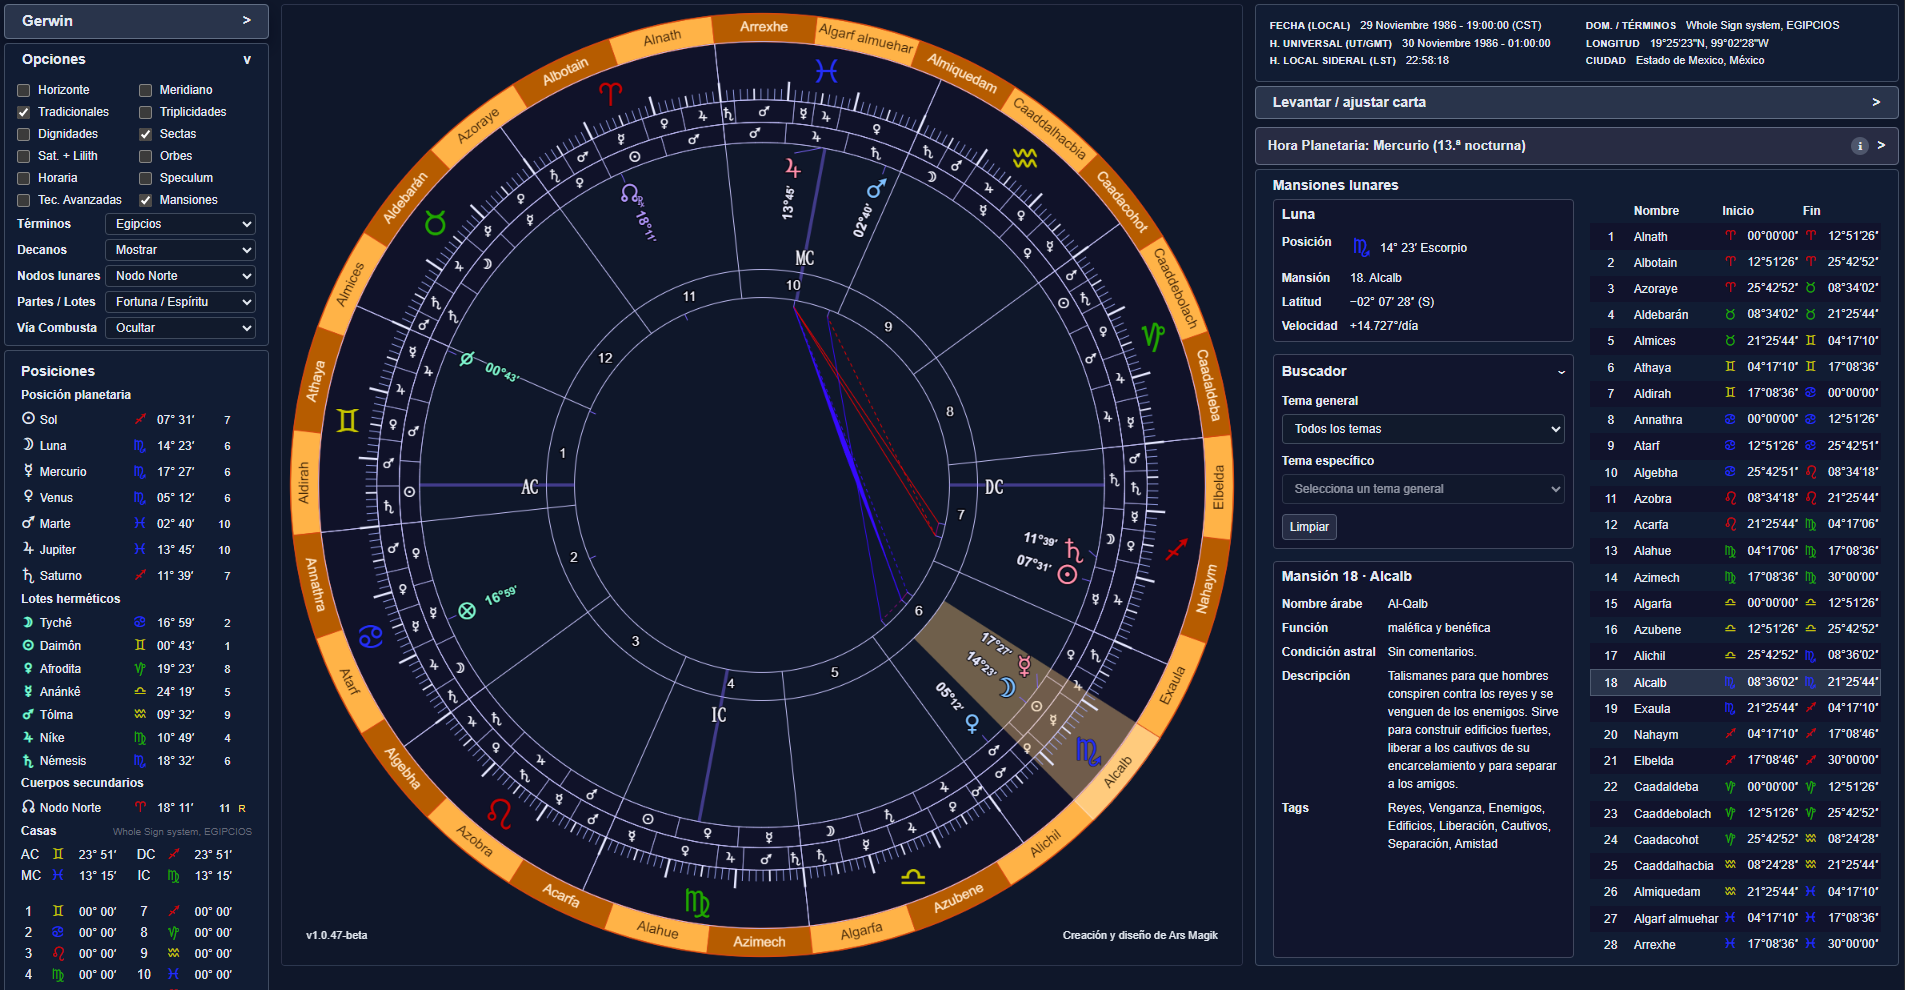Check the Dignidades option

22,133
